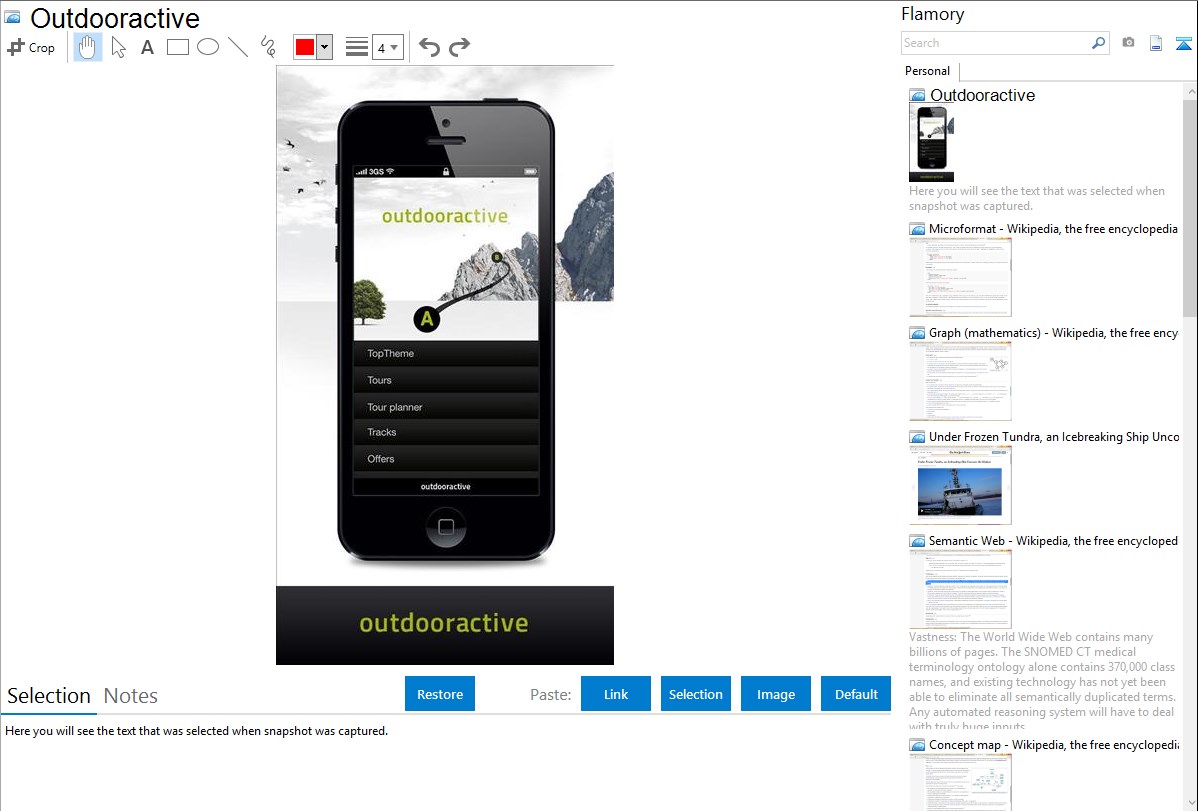Click the icon beside Graph (mathematics) title

coord(918,333)
